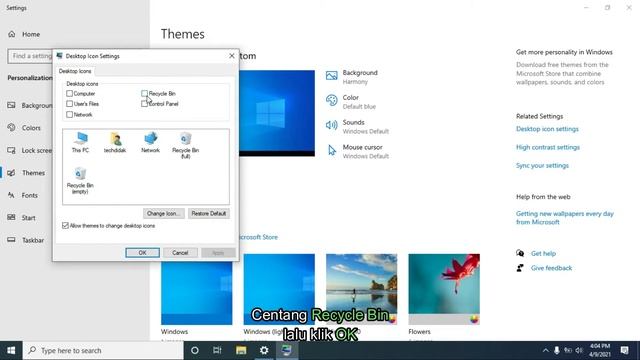Viewport: 640px width, 360px height.
Task: Confirm with the OK button
Action: [142, 253]
